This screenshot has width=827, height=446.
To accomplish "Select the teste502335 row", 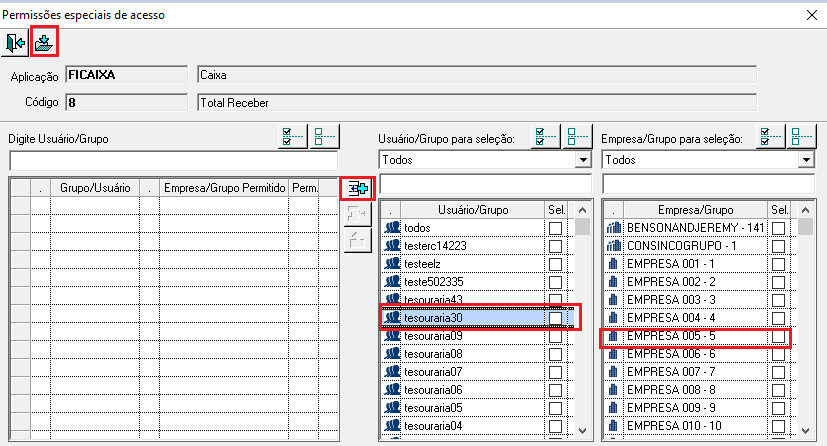I will (477, 282).
